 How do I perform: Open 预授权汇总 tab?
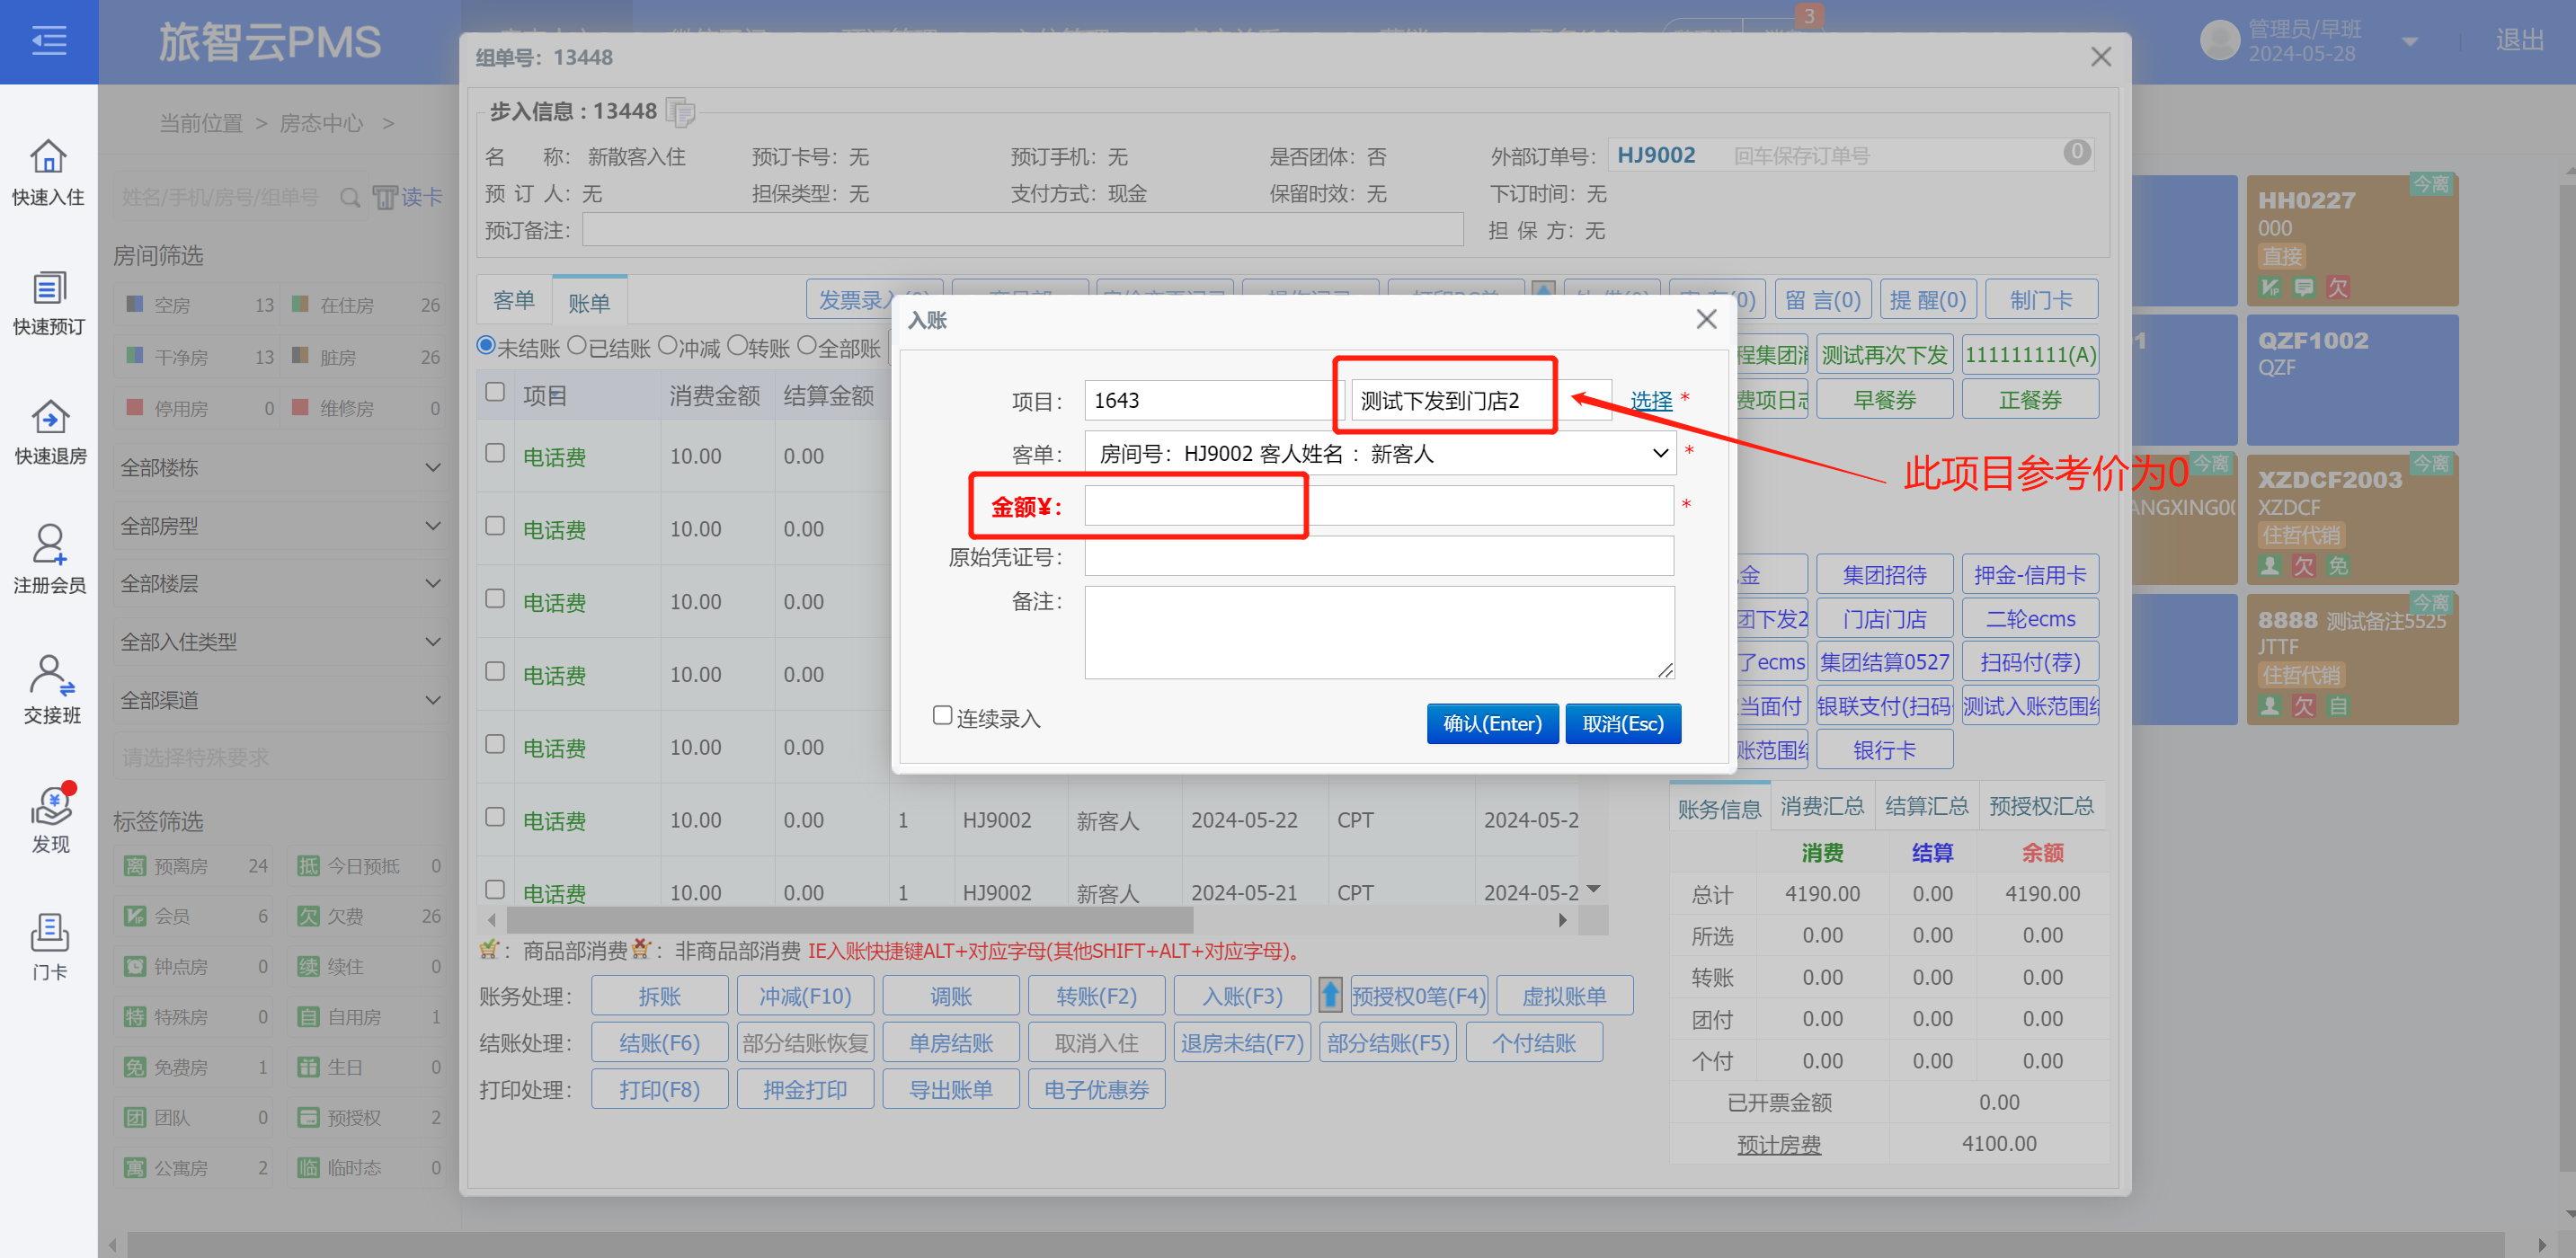[2041, 806]
